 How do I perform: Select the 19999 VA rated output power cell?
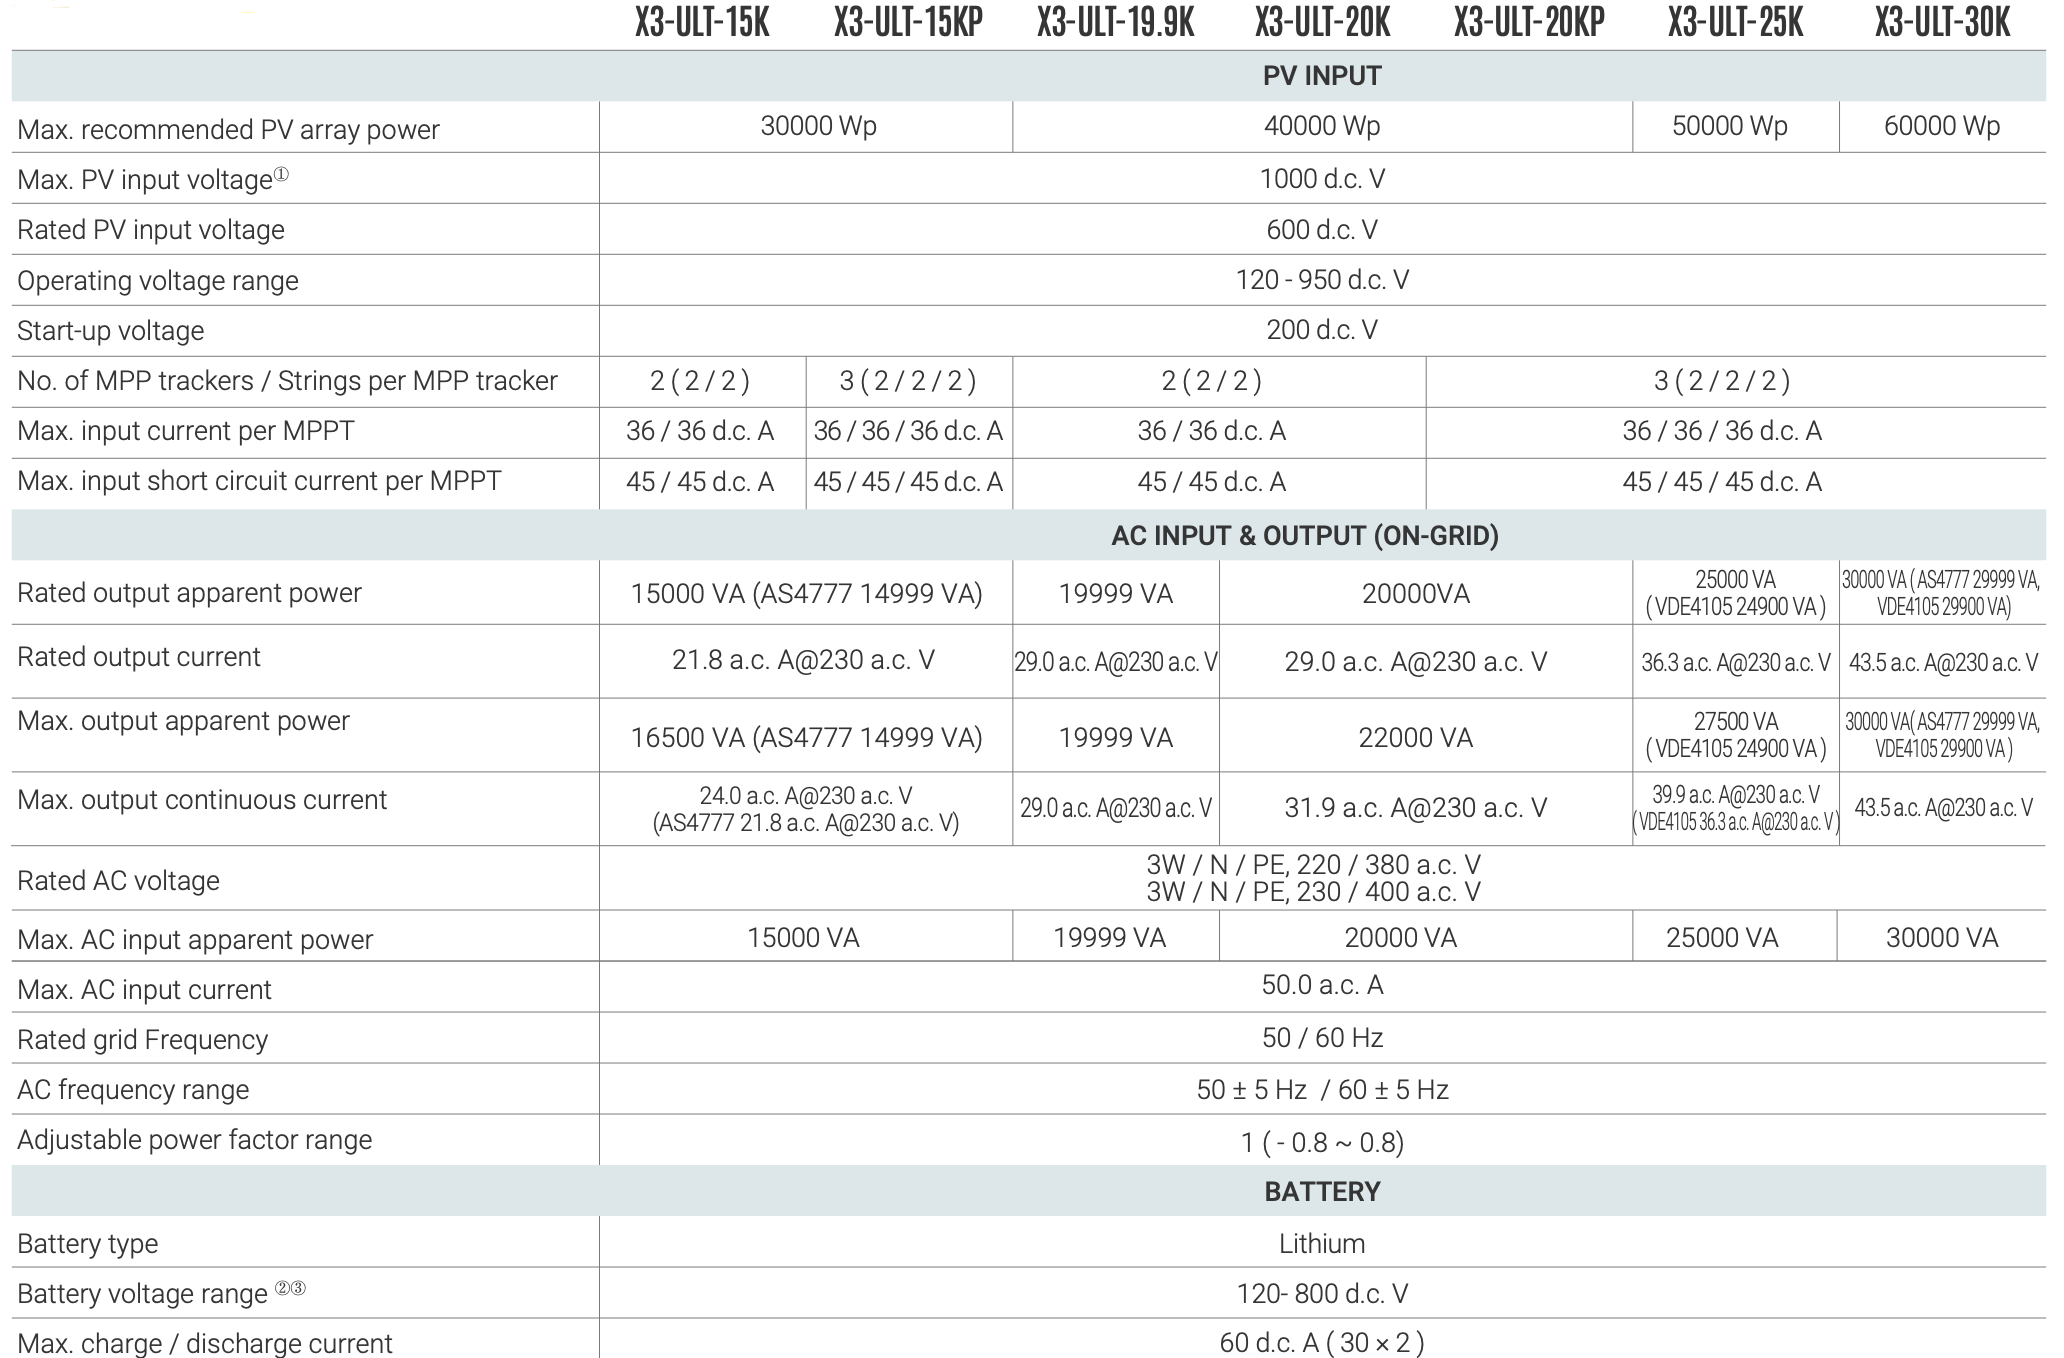[x=1115, y=594]
